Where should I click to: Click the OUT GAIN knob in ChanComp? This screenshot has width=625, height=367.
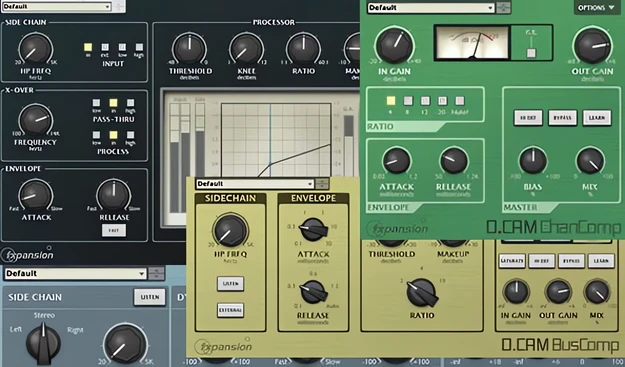tap(592, 46)
